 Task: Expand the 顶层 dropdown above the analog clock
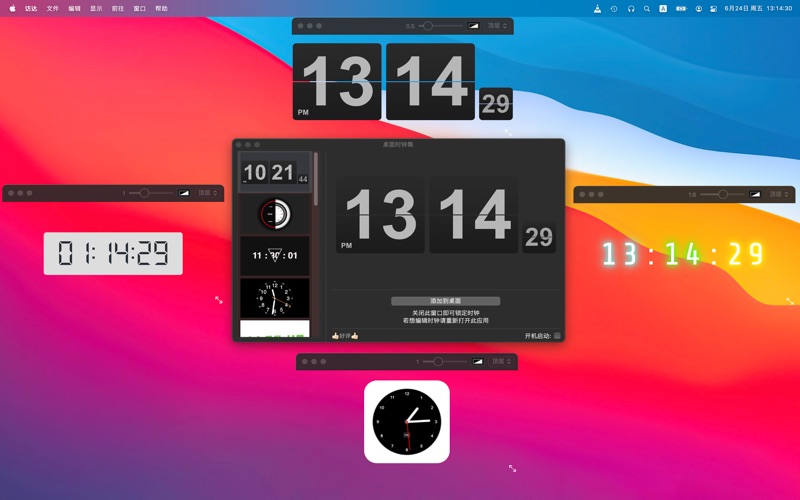(502, 361)
